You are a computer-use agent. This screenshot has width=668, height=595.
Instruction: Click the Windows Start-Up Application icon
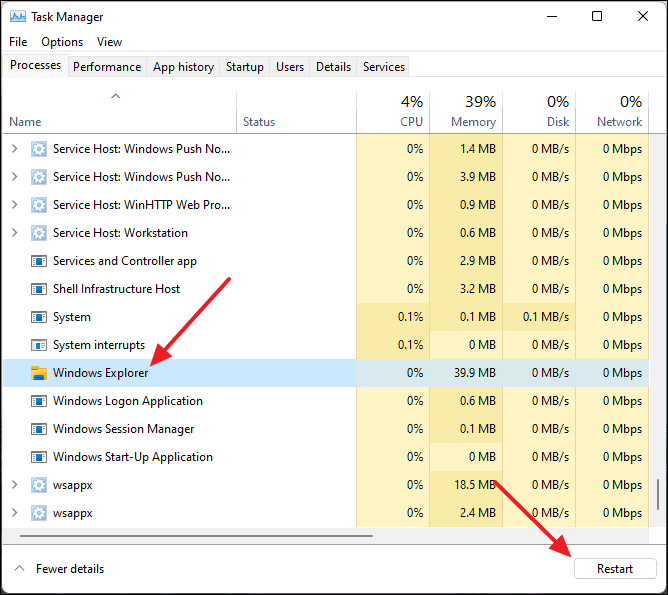pyautogui.click(x=39, y=457)
